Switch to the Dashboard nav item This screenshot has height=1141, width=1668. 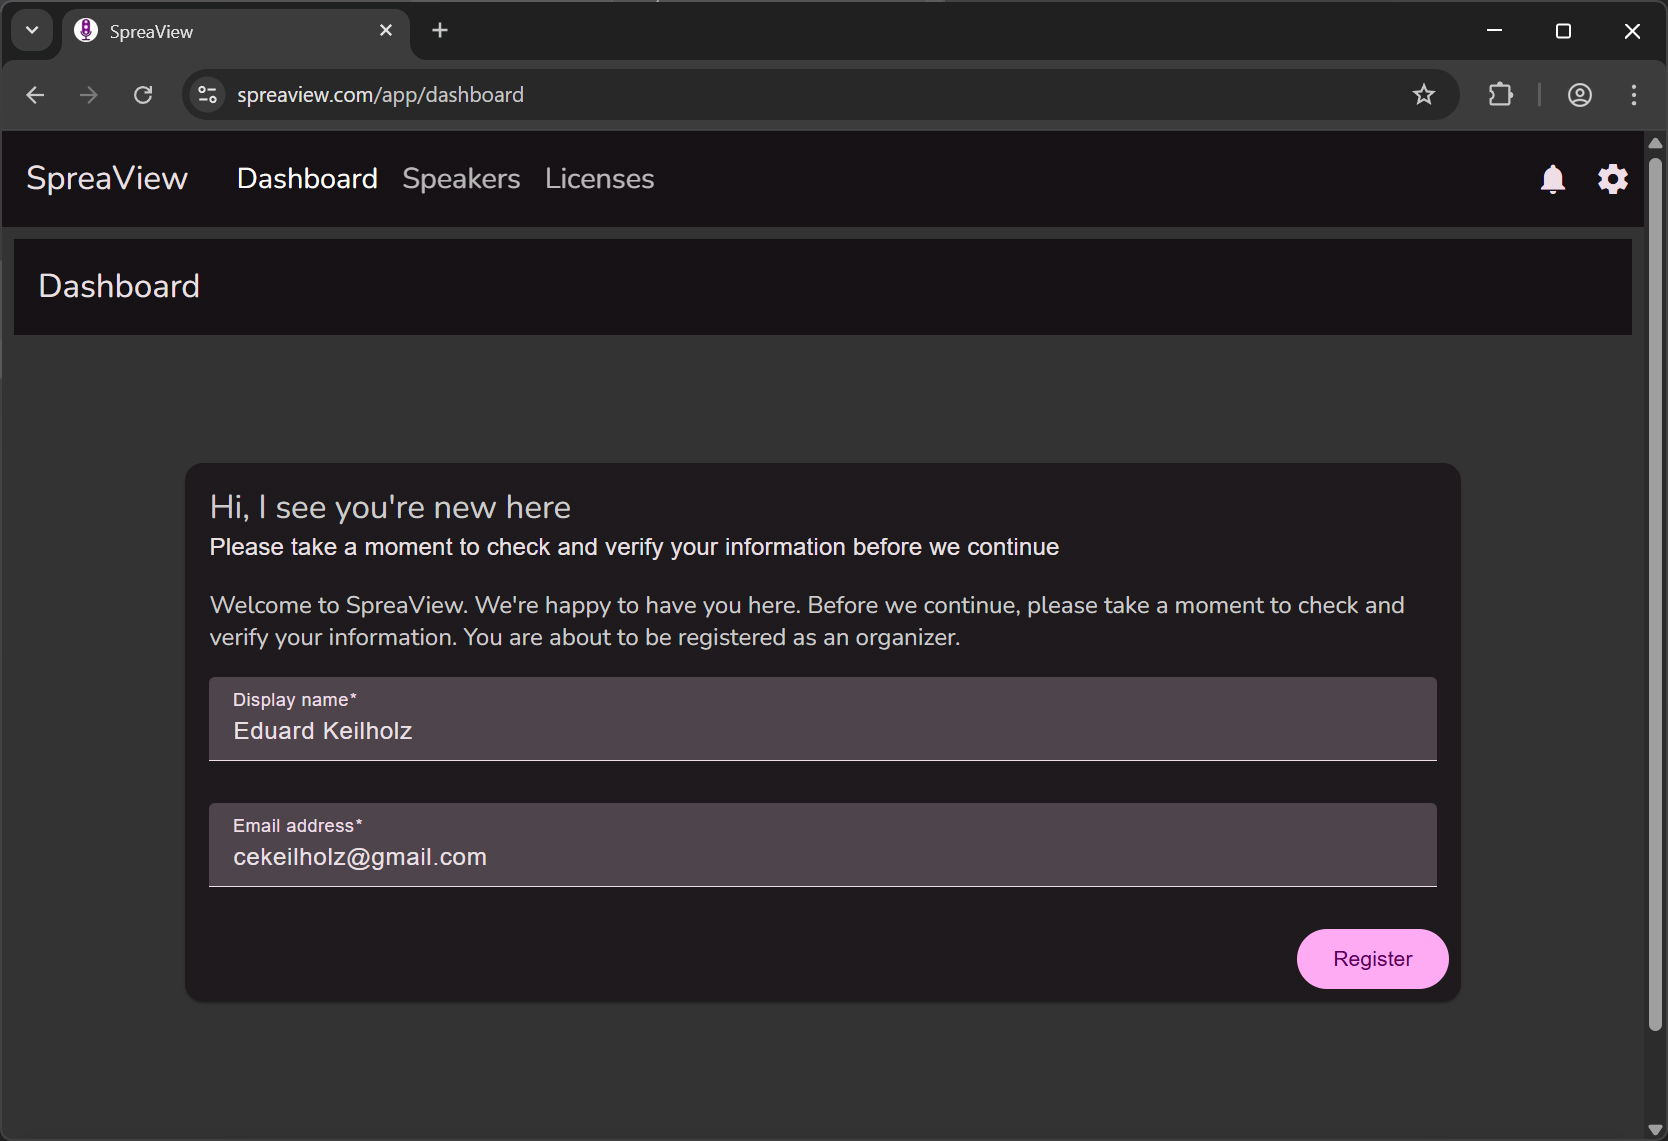point(307,179)
